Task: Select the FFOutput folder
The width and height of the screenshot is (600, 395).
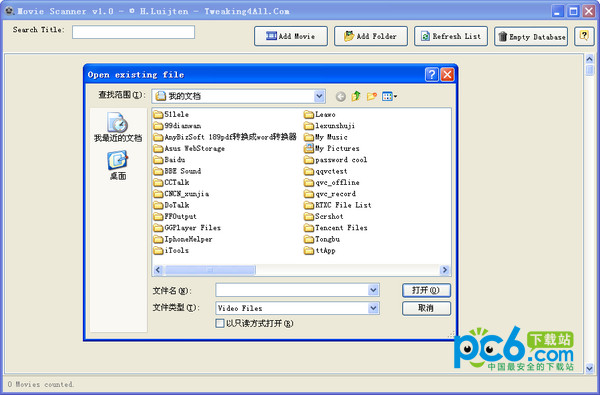Action: pos(175,216)
